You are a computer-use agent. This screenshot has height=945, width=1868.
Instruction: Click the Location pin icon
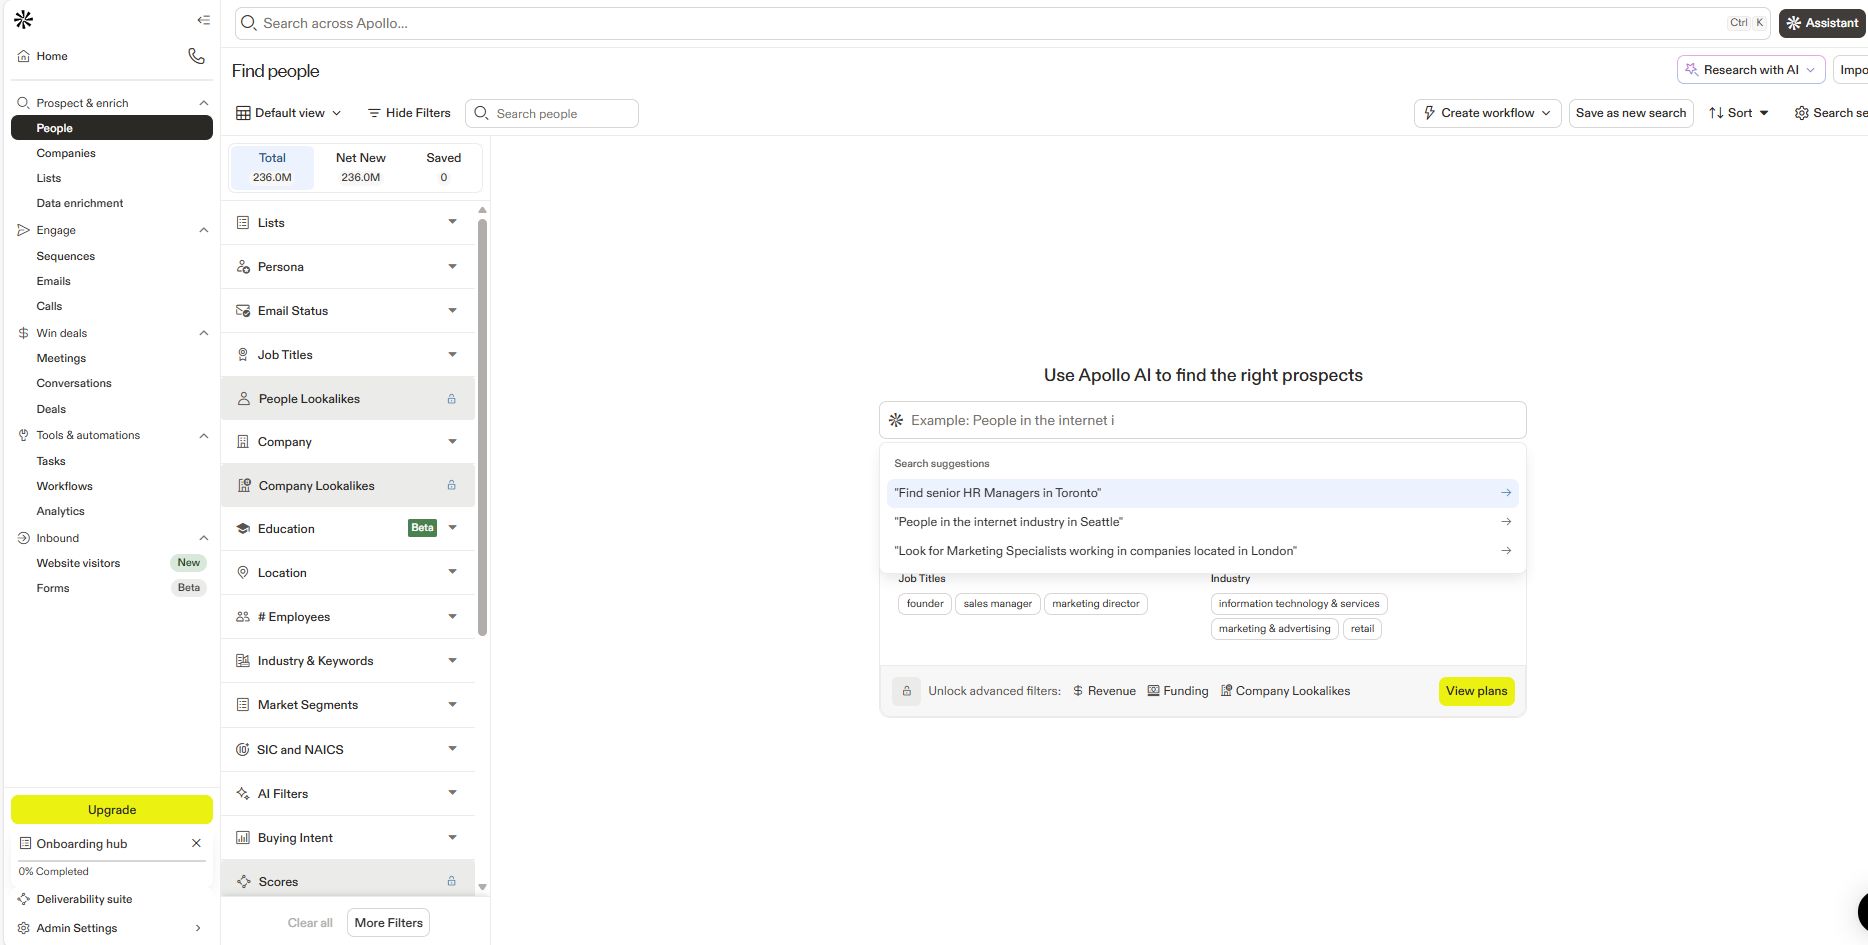tap(243, 573)
